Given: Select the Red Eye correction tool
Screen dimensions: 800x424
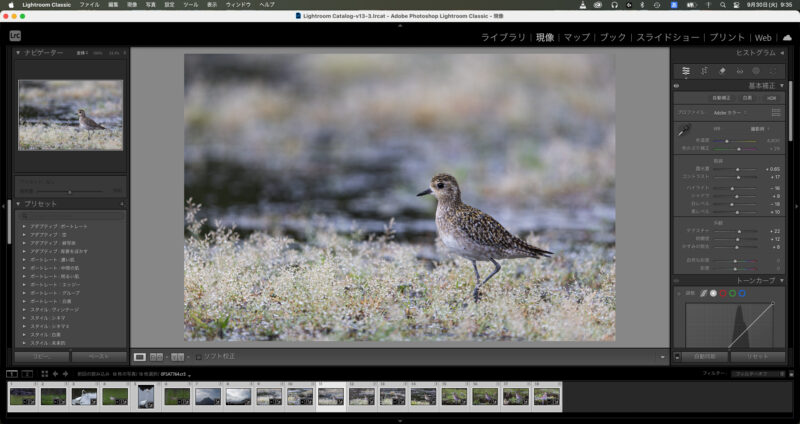Looking at the screenshot, I should point(739,71).
